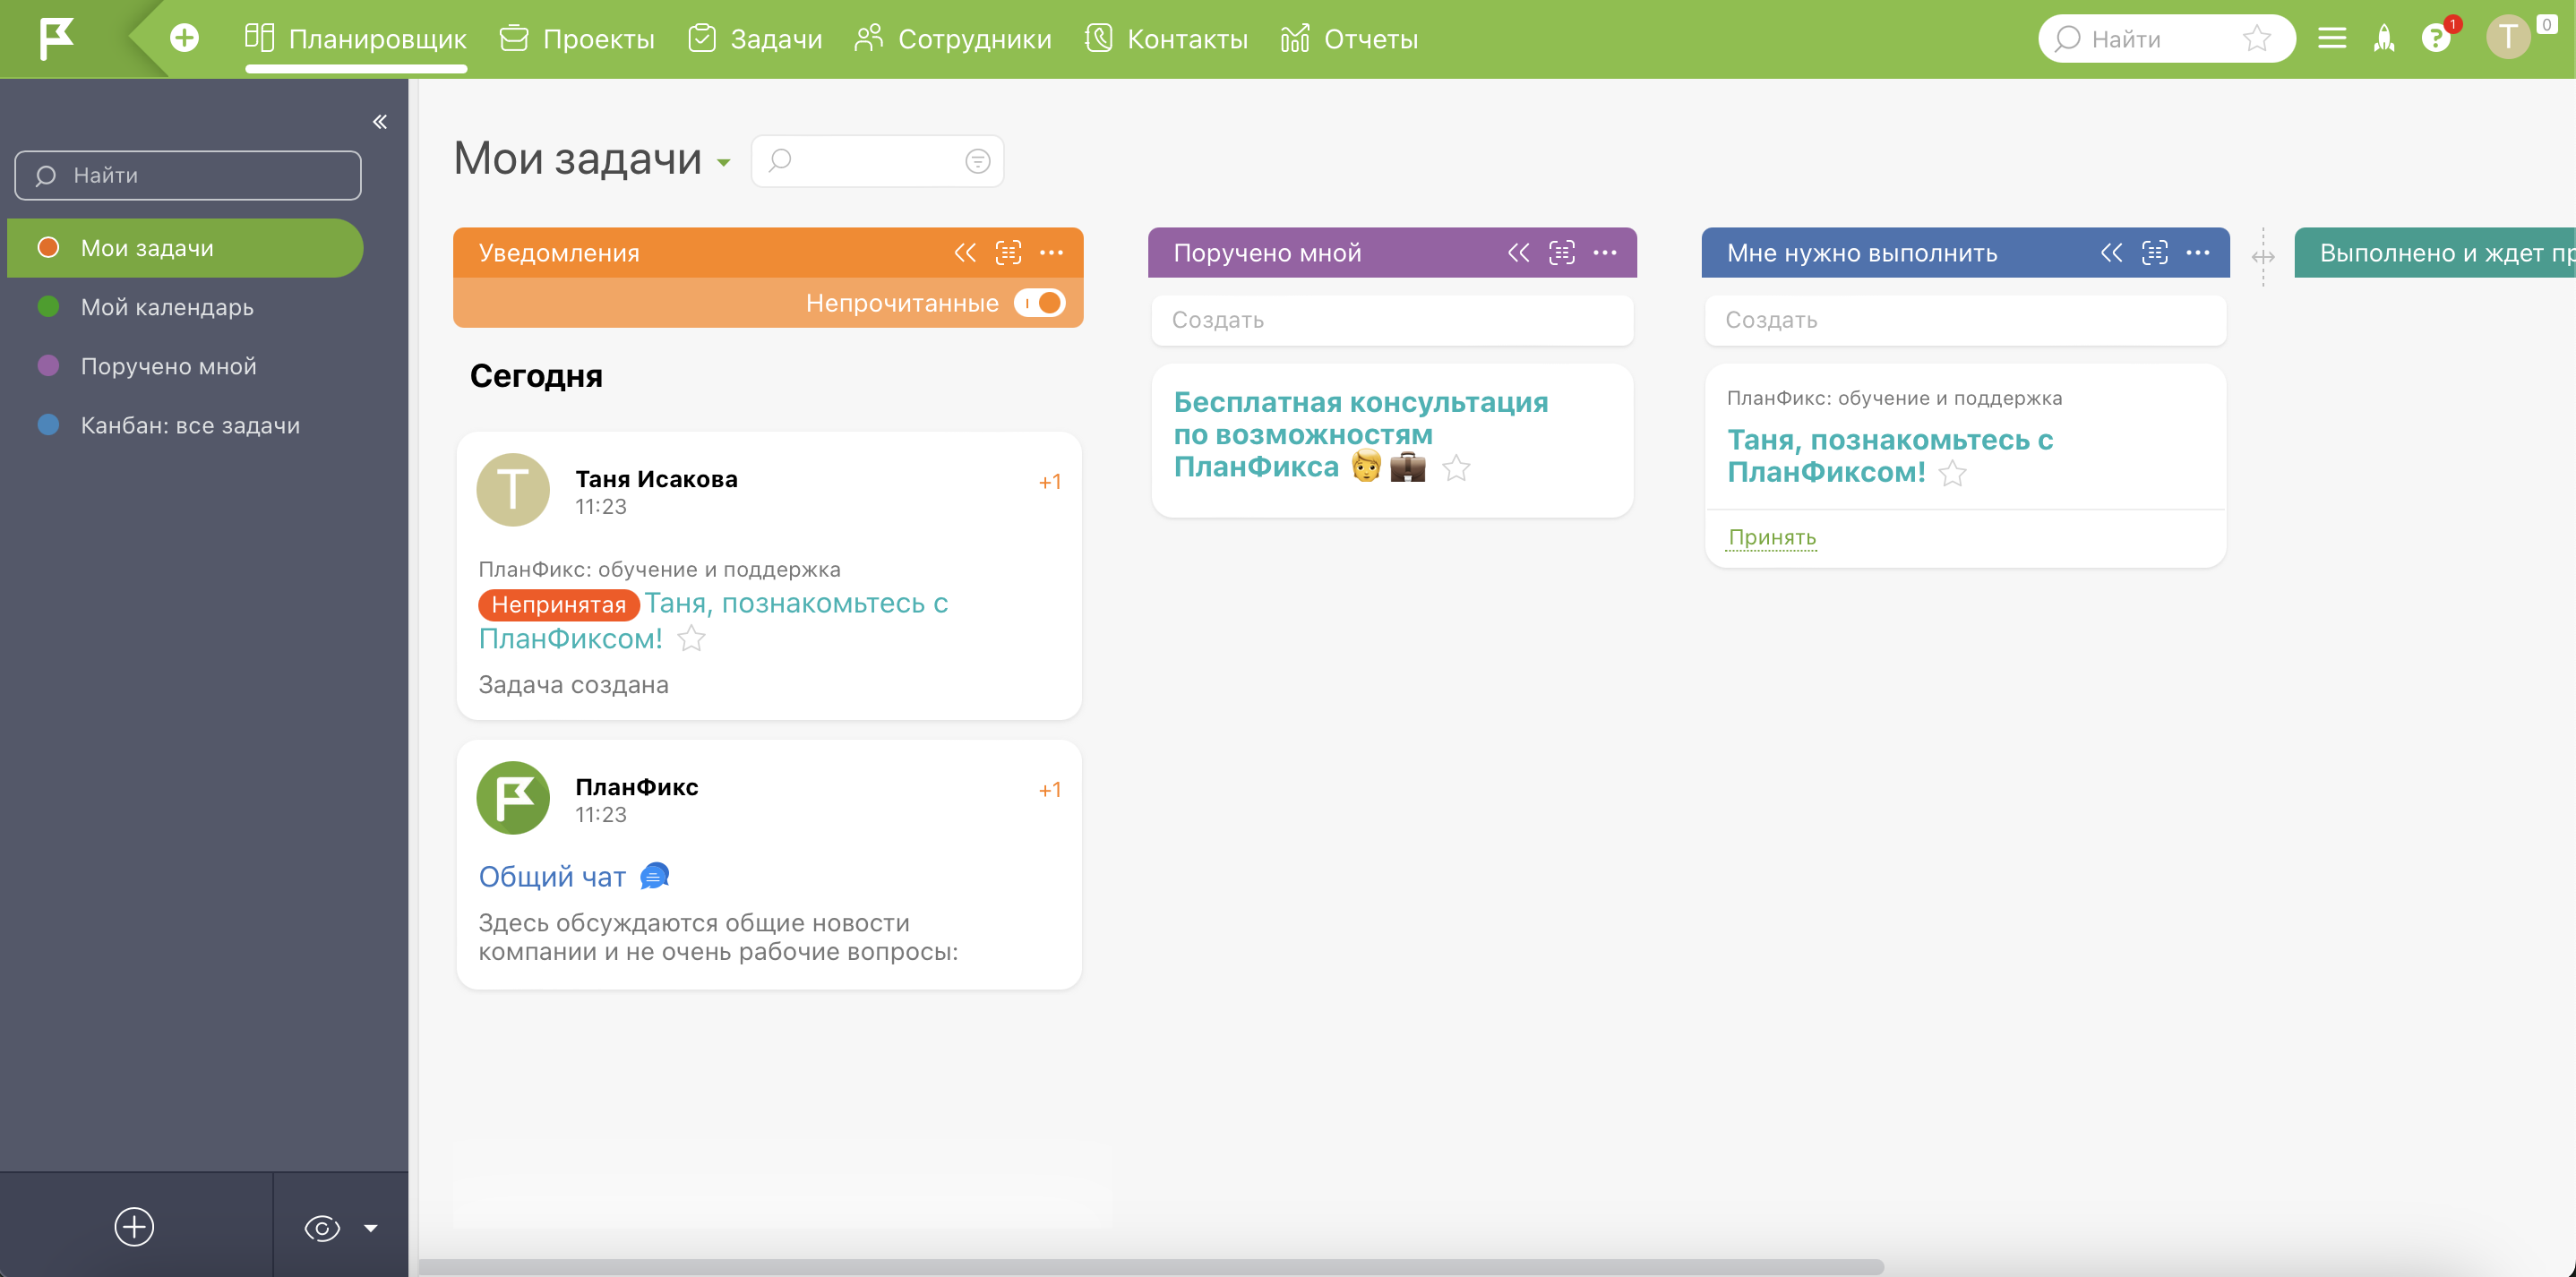Open help question mark with notification badge
Screen dimensions: 2576x1277
coord(2435,38)
